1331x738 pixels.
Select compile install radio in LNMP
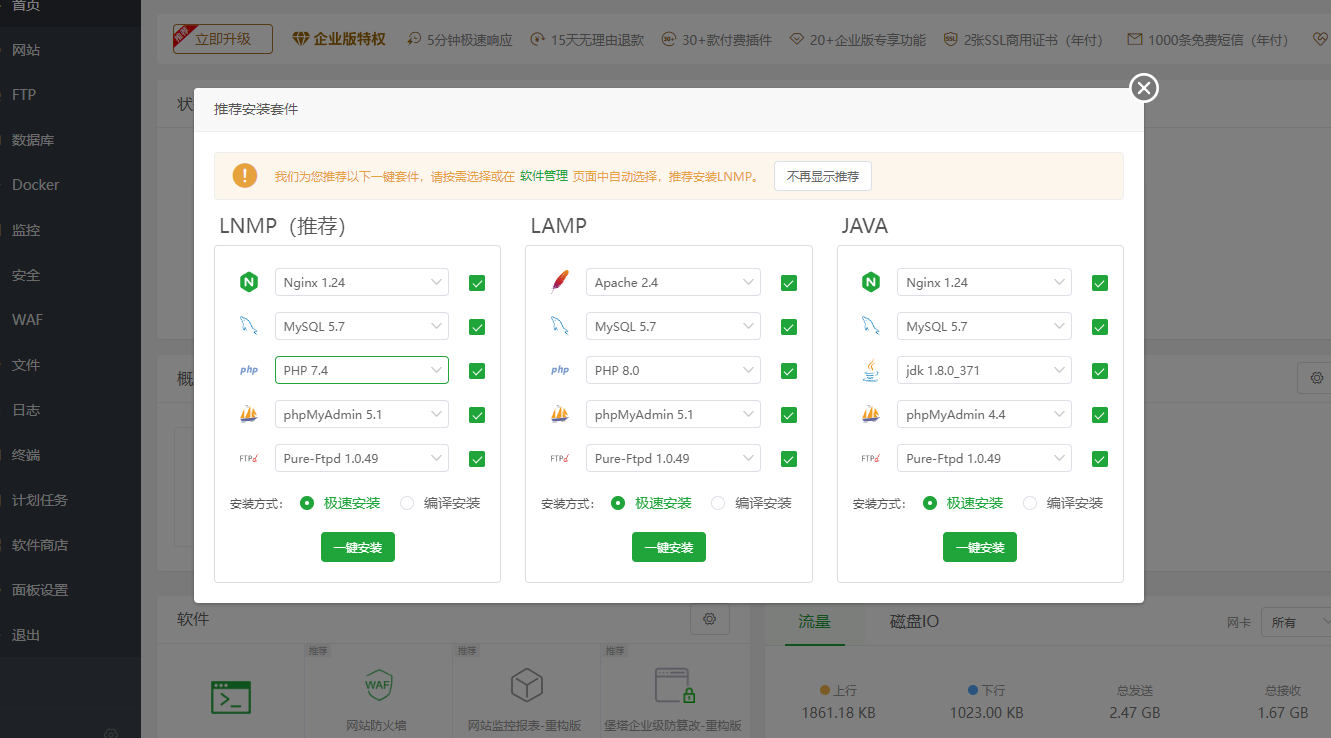point(407,503)
